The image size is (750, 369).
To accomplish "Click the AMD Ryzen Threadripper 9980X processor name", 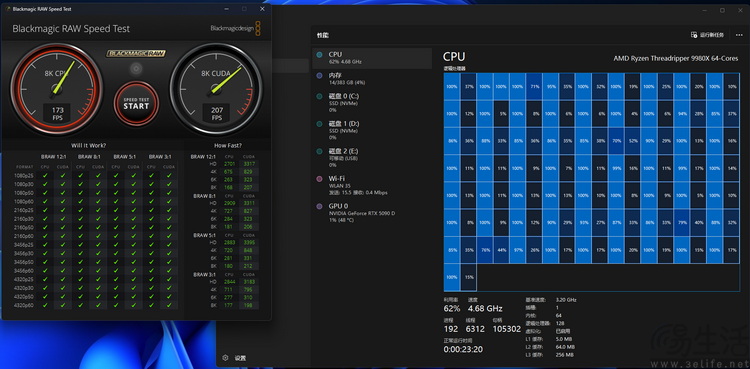I will 676,58.
